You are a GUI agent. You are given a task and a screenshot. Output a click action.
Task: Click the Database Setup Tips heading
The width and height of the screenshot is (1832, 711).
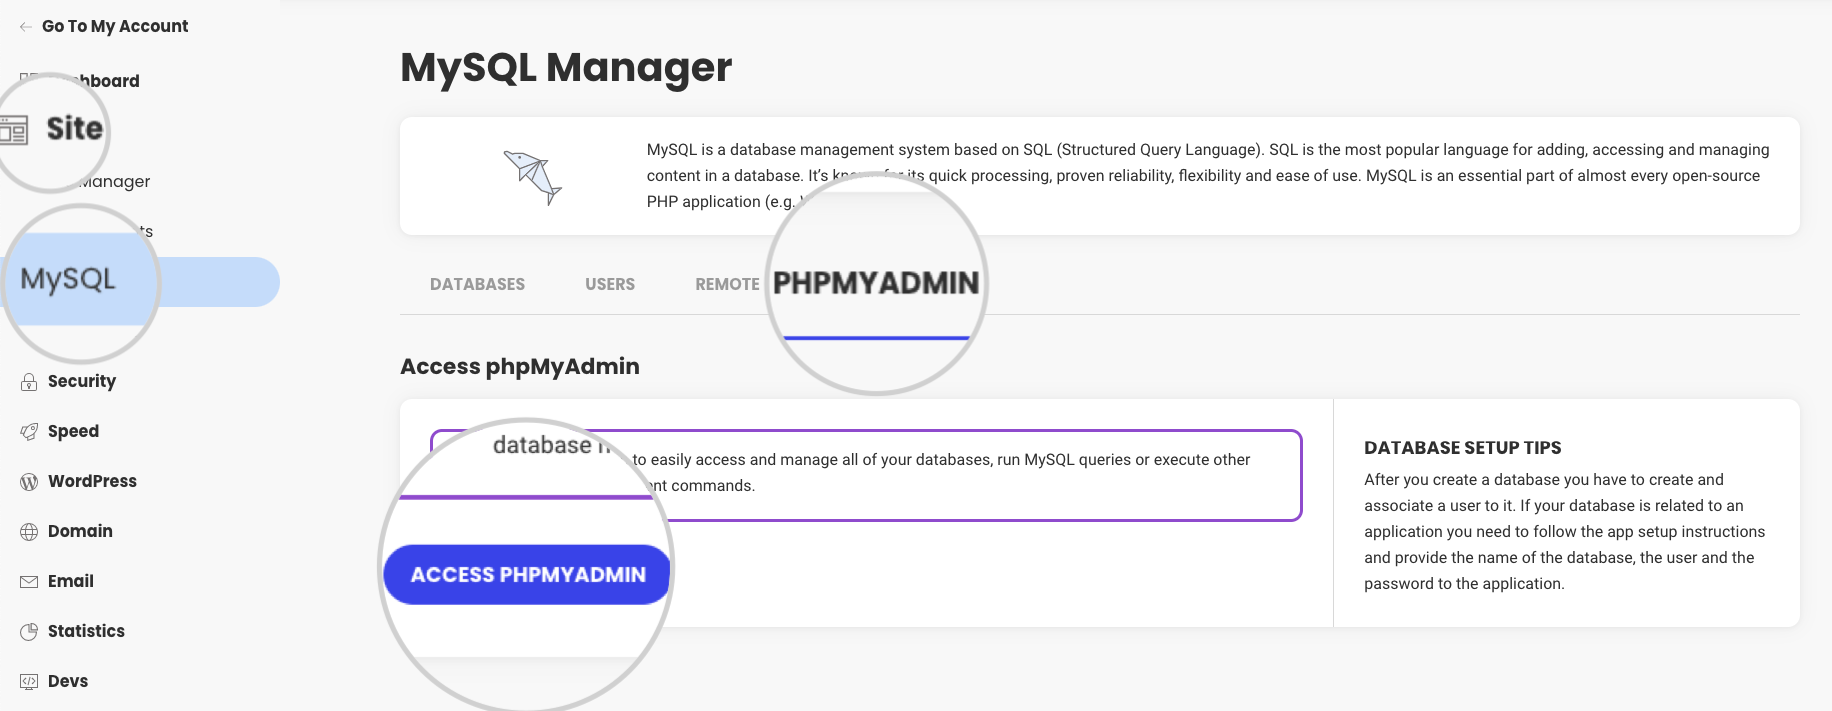click(x=1463, y=448)
